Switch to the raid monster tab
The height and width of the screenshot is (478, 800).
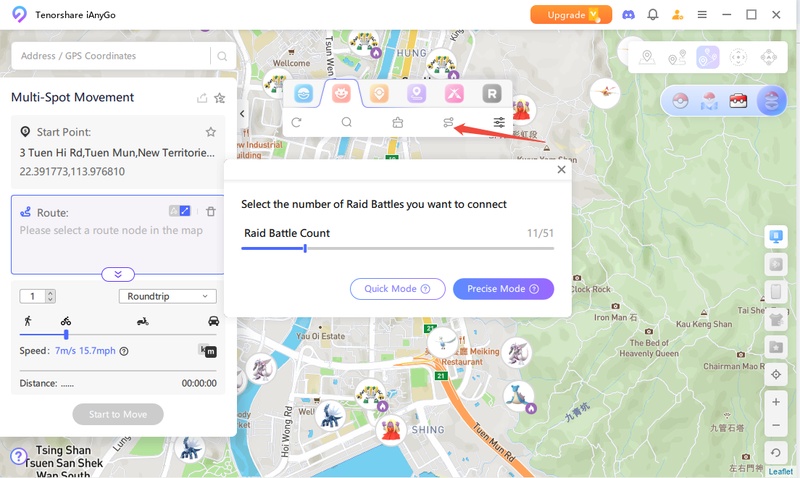[x=341, y=94]
